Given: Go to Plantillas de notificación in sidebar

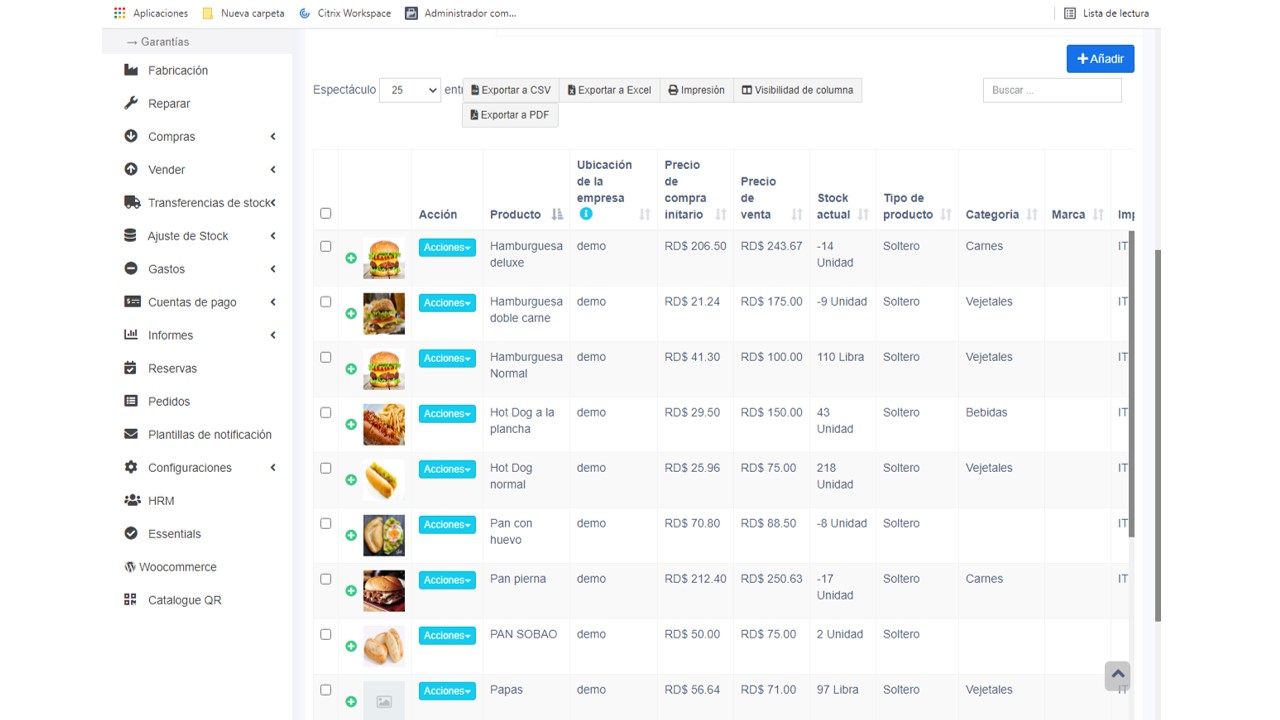Looking at the screenshot, I should click(x=209, y=434).
